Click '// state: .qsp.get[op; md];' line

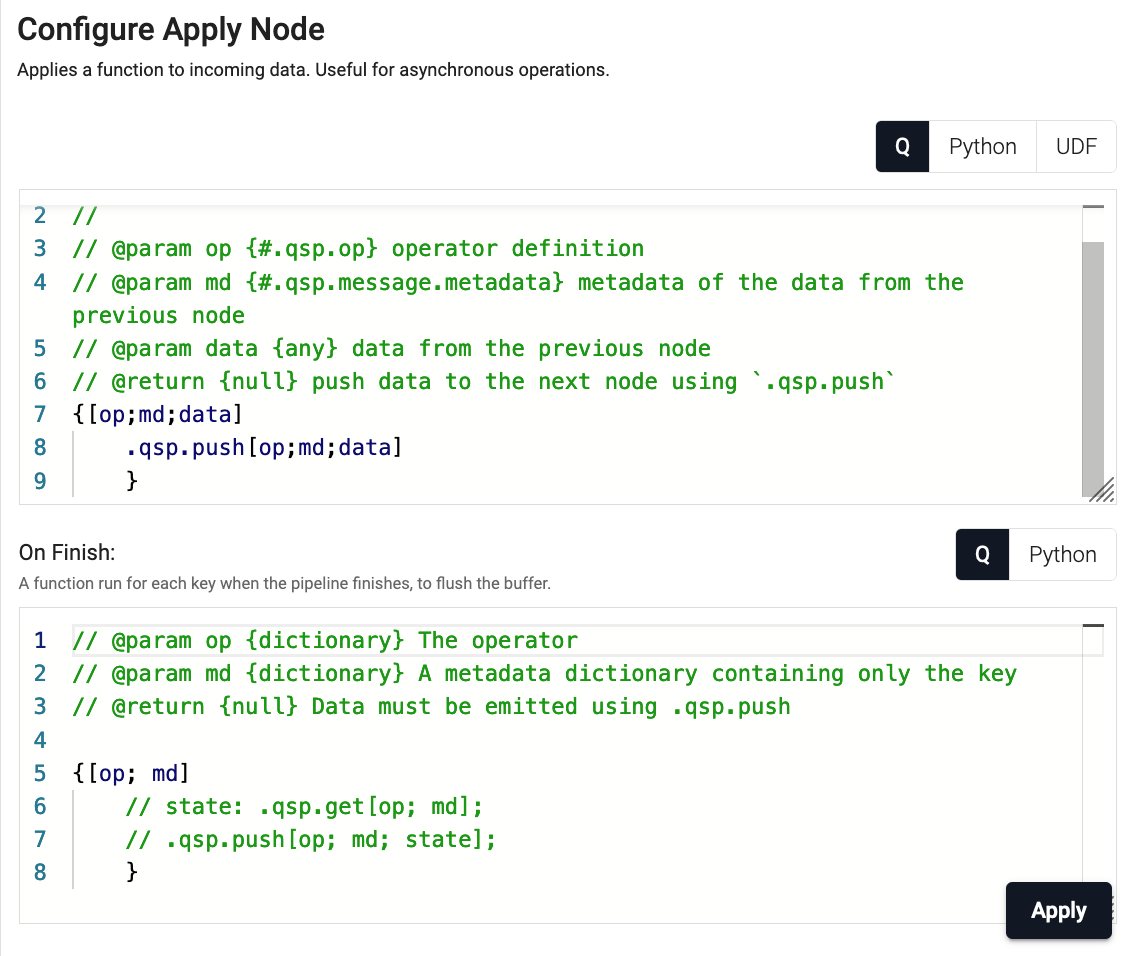pos(304,806)
